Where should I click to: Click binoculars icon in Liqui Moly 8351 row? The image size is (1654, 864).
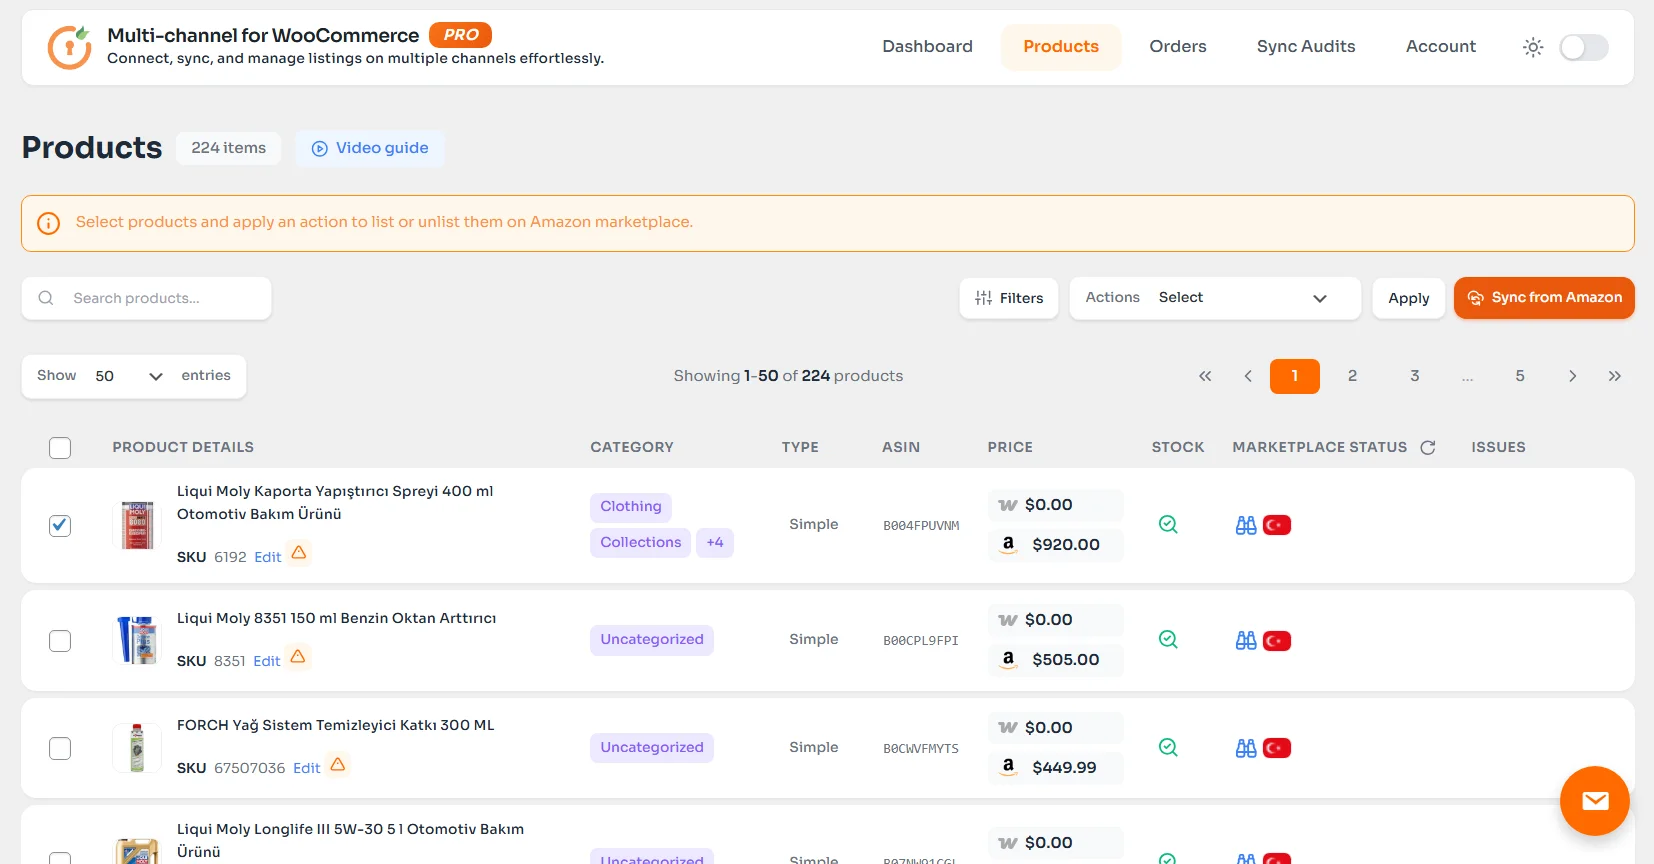[1246, 641]
